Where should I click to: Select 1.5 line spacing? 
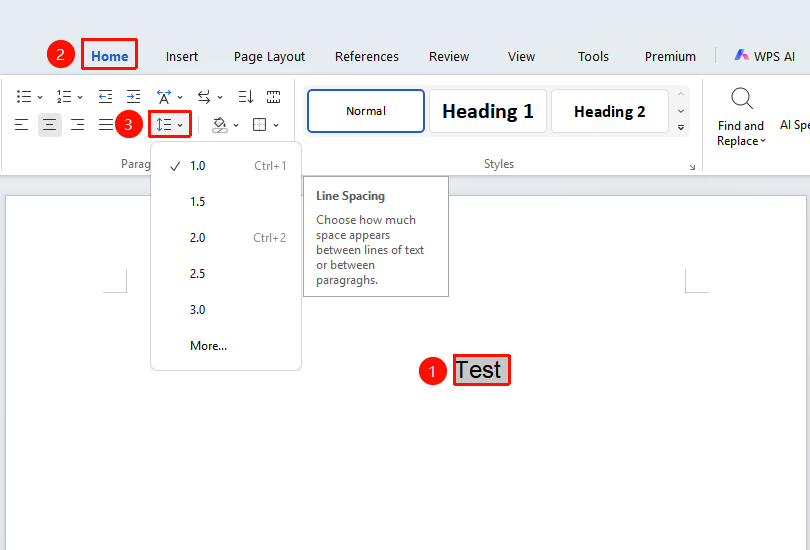(x=226, y=202)
